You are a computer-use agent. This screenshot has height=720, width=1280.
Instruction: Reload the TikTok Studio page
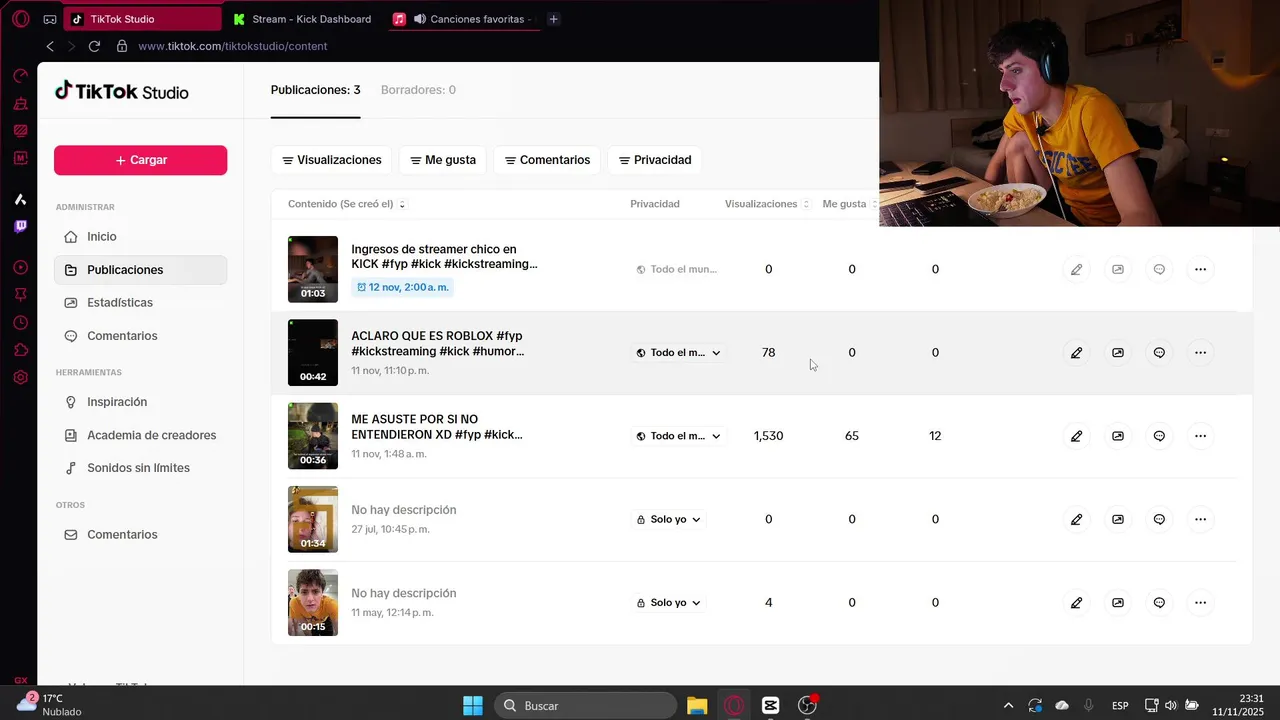(x=94, y=46)
